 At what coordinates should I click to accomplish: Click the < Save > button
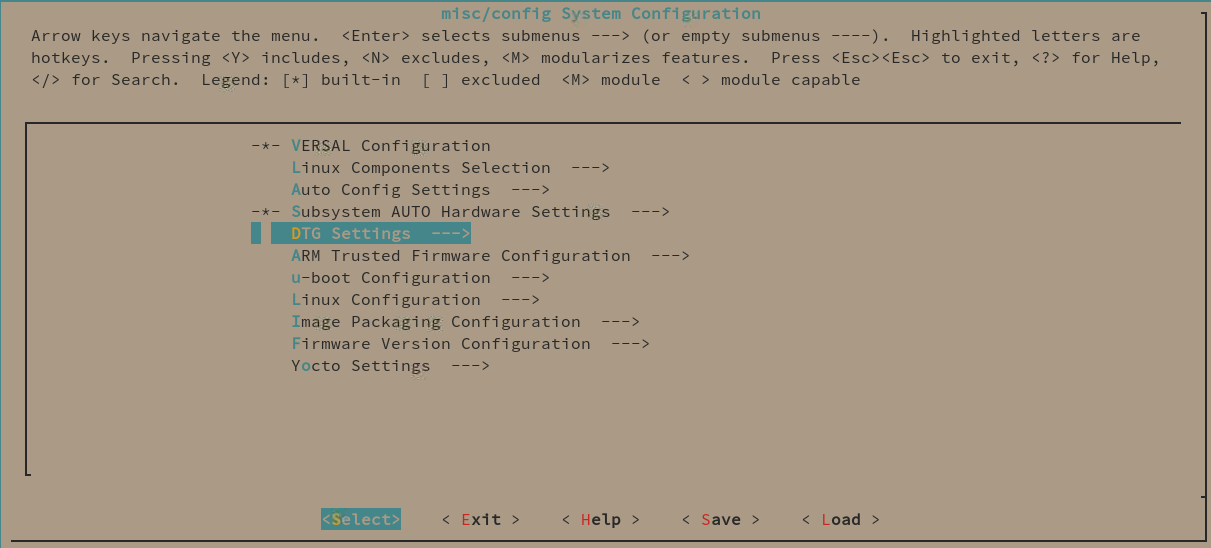pos(721,520)
